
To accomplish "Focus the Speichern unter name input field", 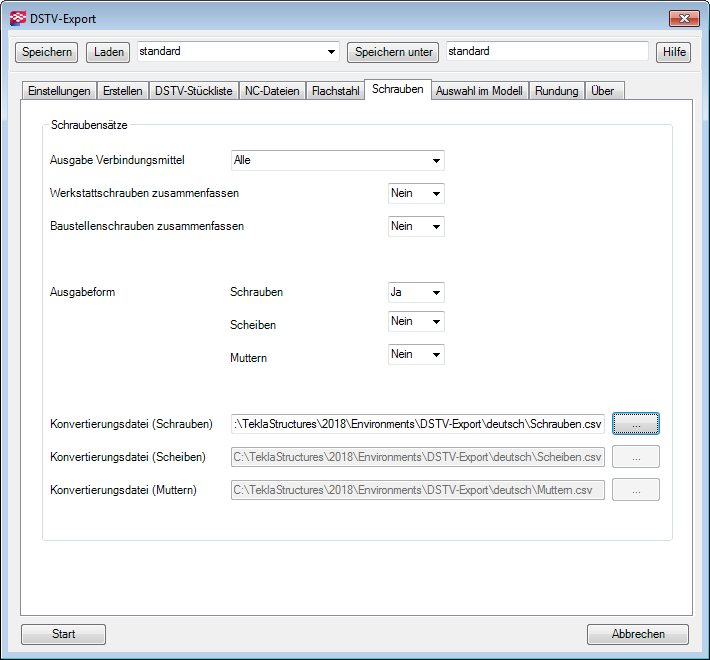I will 547,51.
